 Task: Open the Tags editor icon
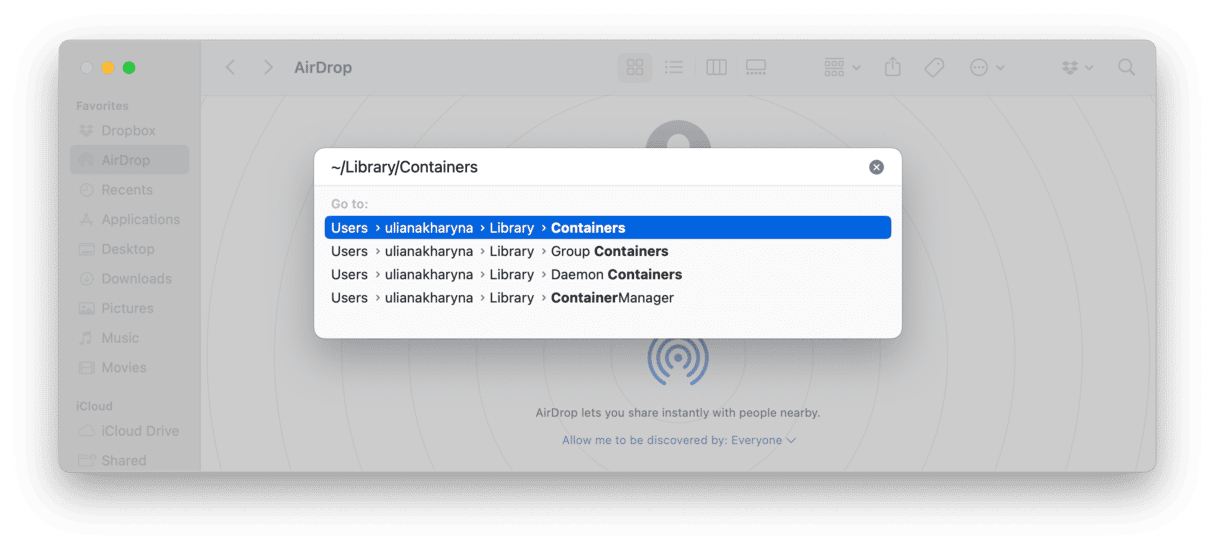pyautogui.click(x=934, y=68)
